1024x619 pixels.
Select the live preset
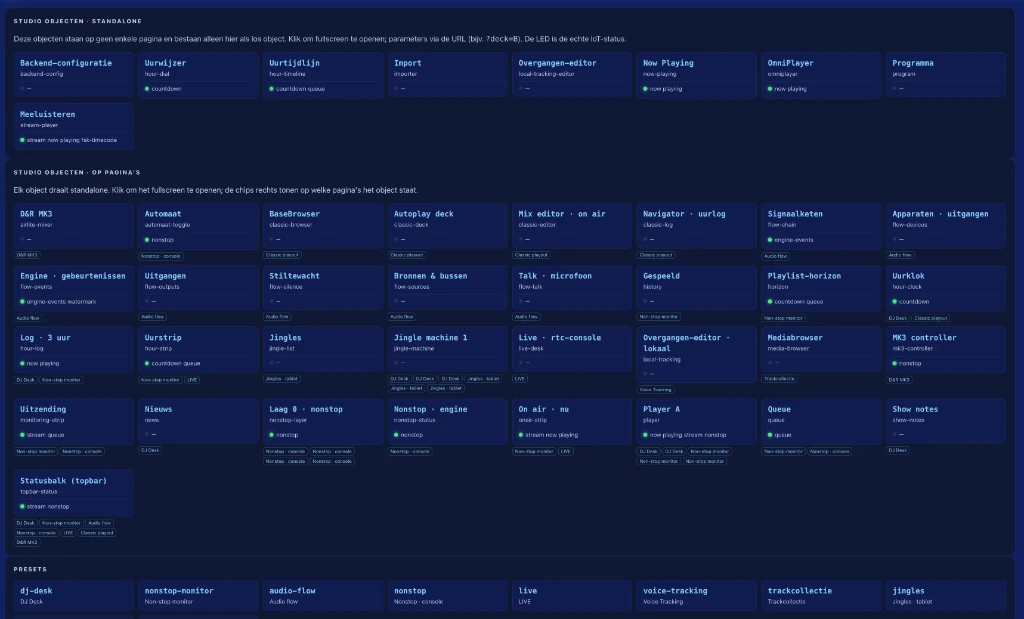(x=572, y=595)
